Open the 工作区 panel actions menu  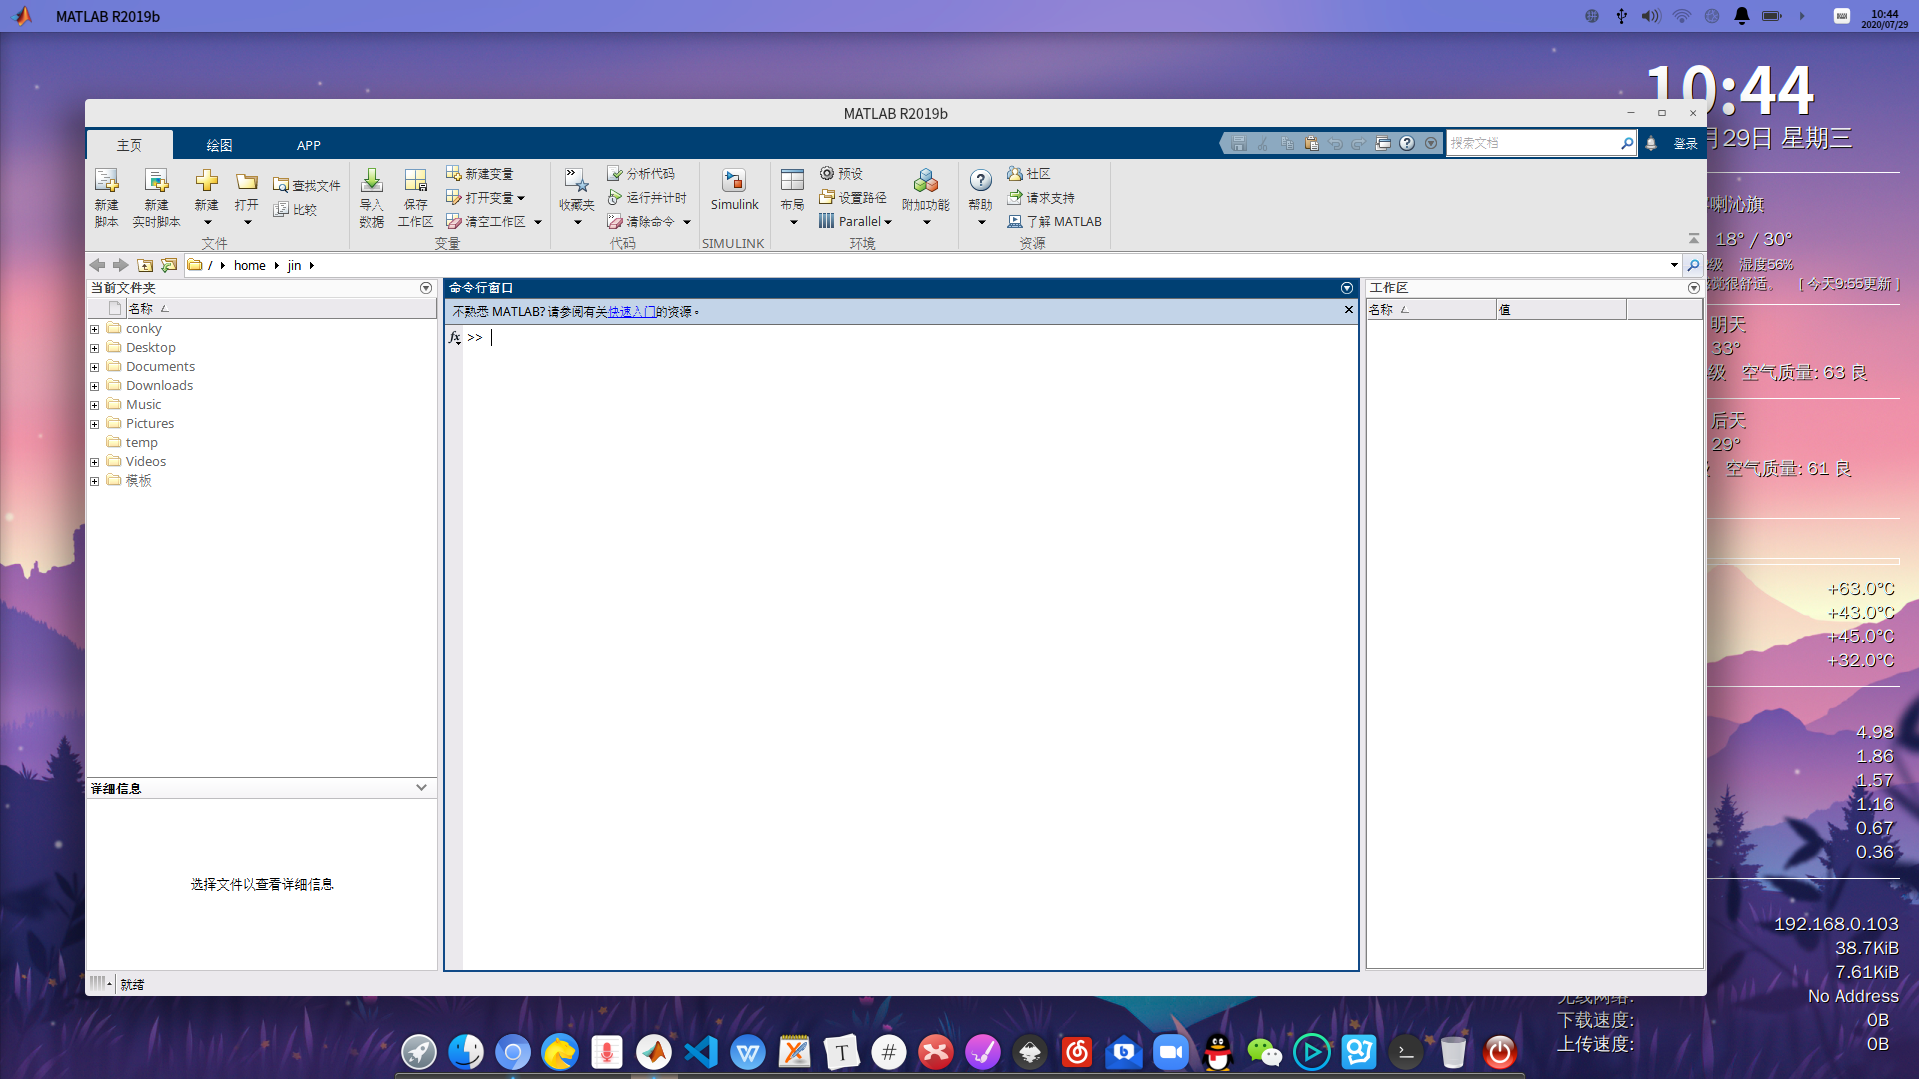pyautogui.click(x=1694, y=288)
